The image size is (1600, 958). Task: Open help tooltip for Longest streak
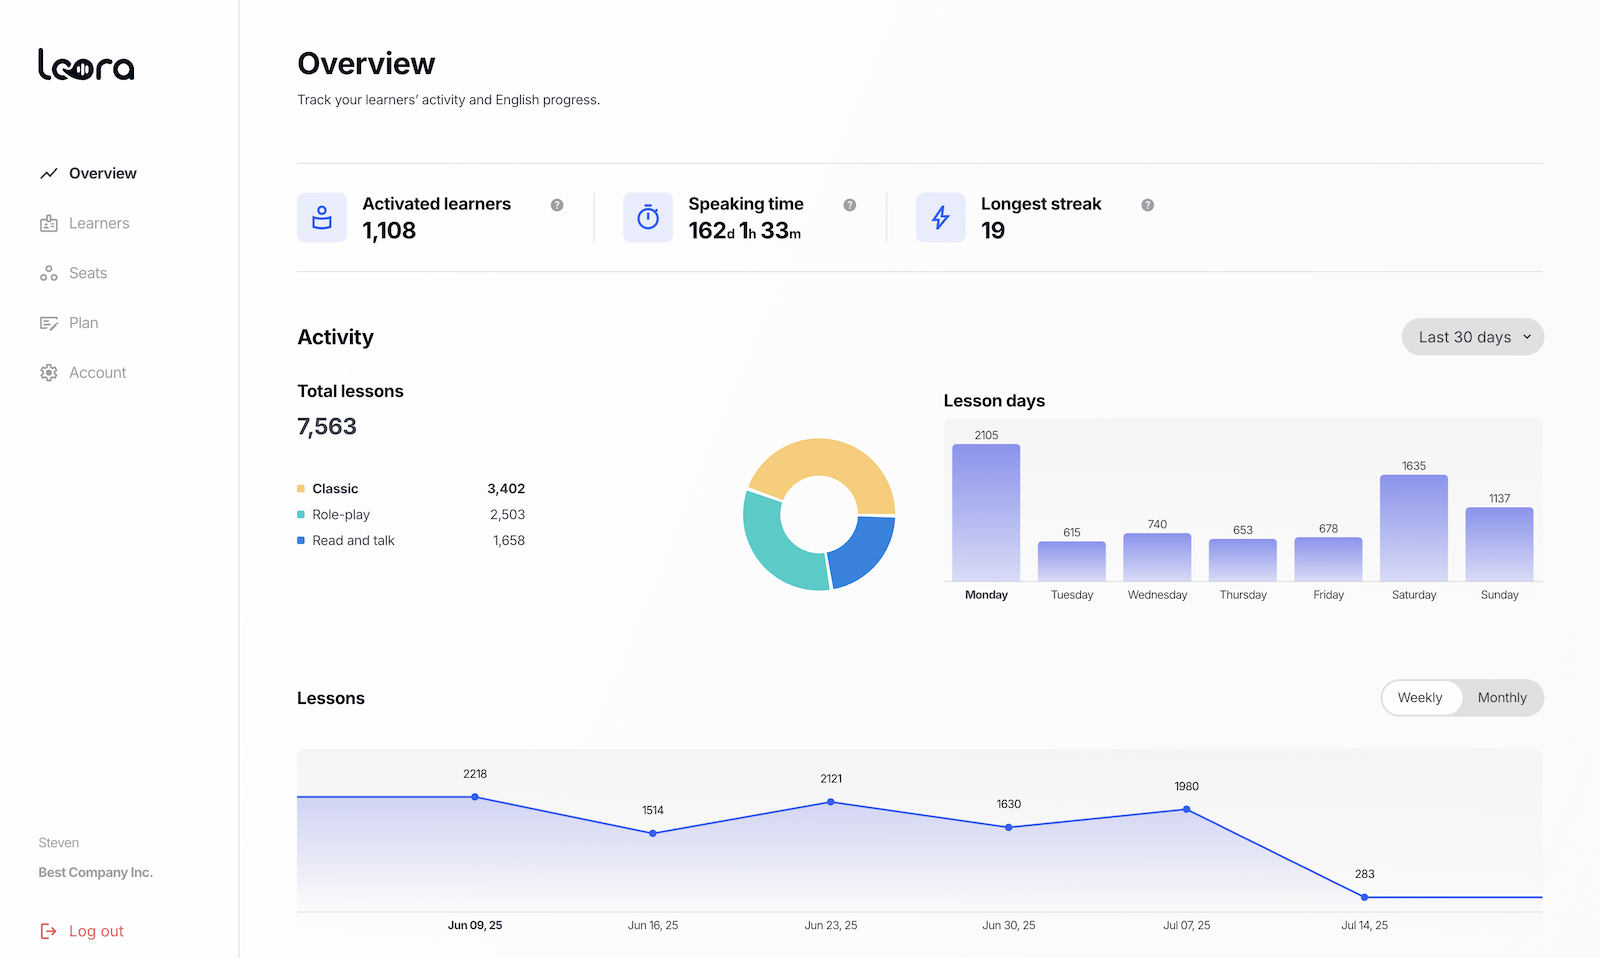[x=1147, y=205]
